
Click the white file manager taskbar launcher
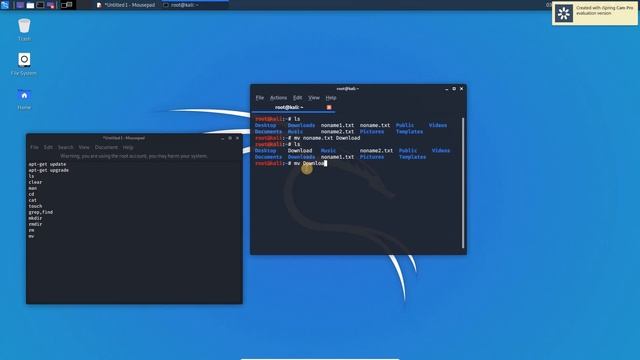(30, 5)
